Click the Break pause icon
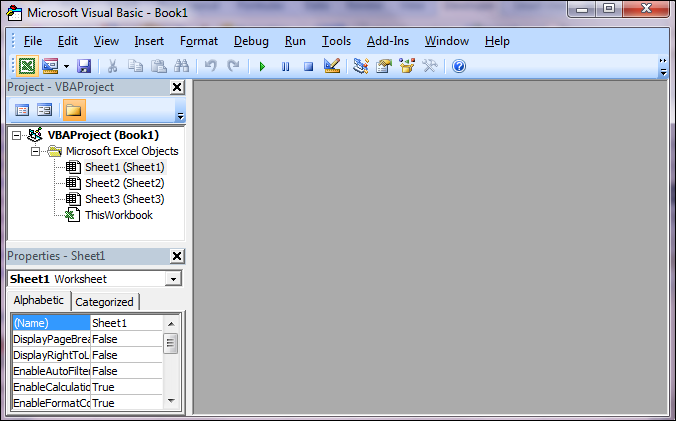 tap(285, 66)
